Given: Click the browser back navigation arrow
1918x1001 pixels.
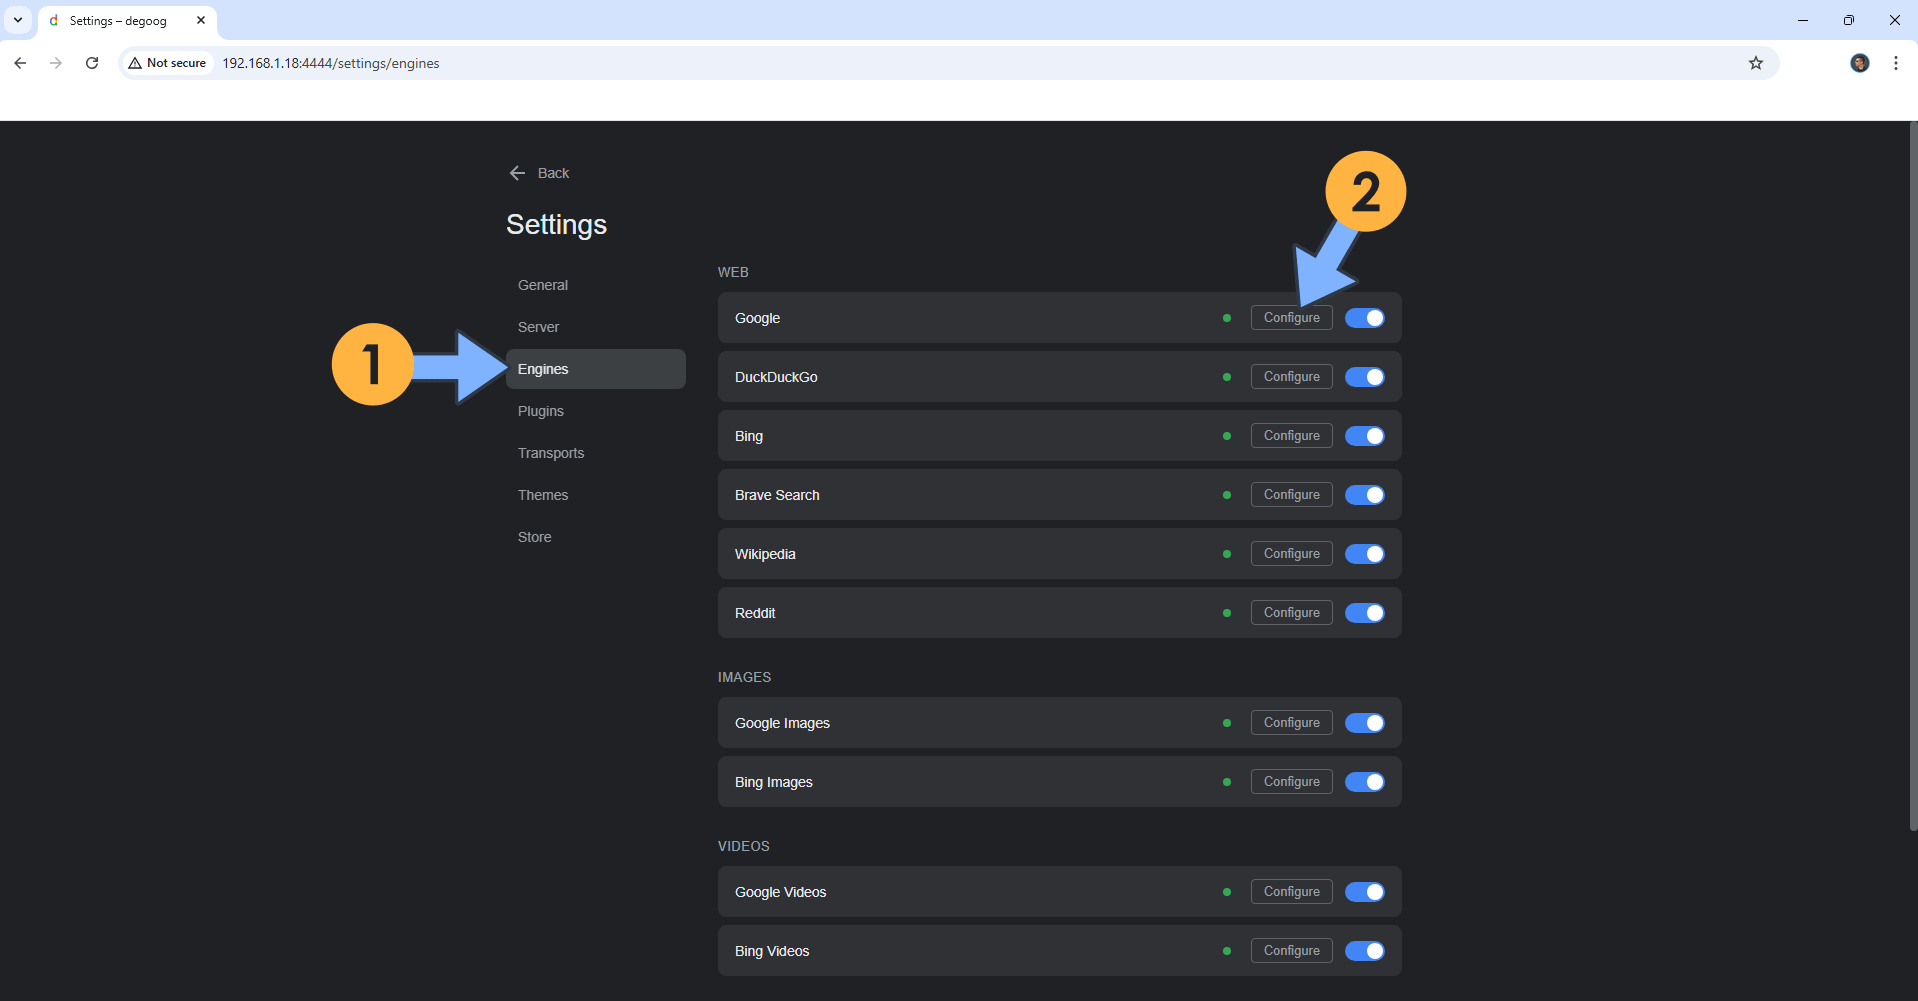Looking at the screenshot, I should (x=19, y=63).
